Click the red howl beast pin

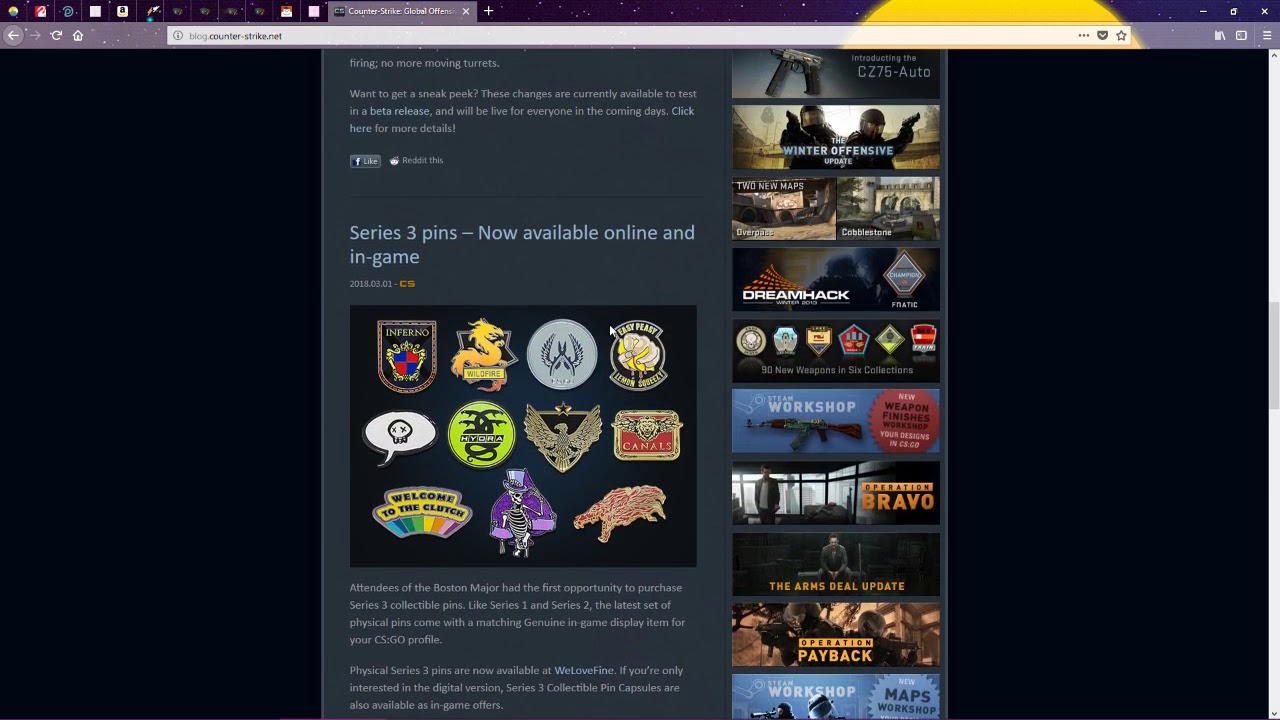click(x=620, y=513)
